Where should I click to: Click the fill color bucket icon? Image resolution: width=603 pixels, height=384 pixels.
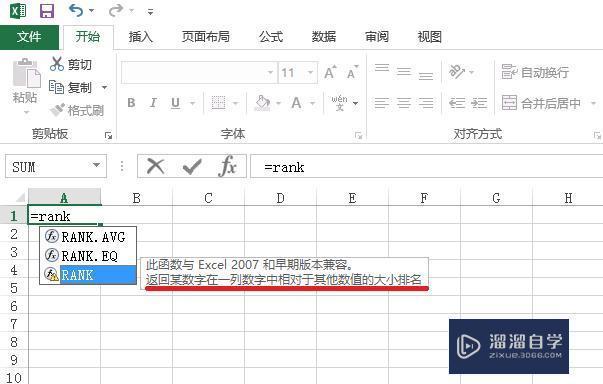[263, 103]
